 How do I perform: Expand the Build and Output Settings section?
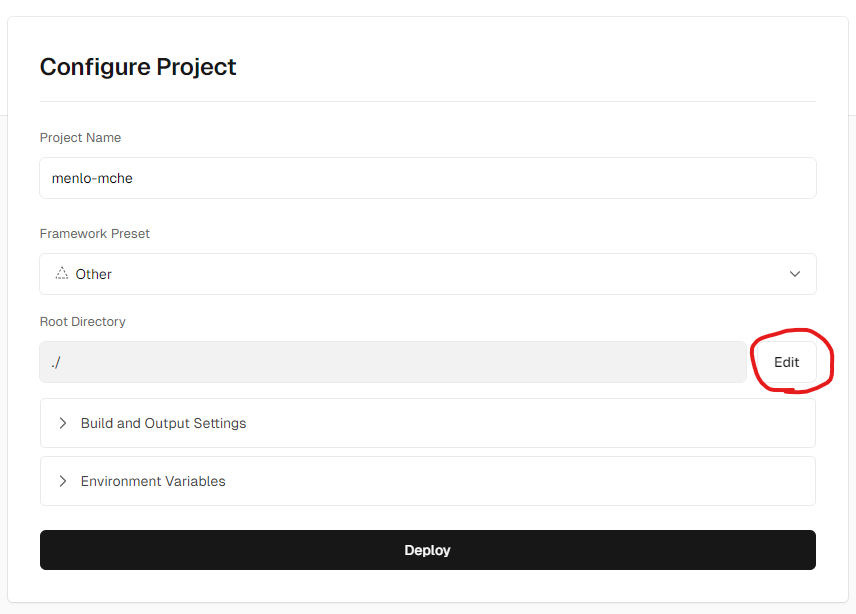427,423
